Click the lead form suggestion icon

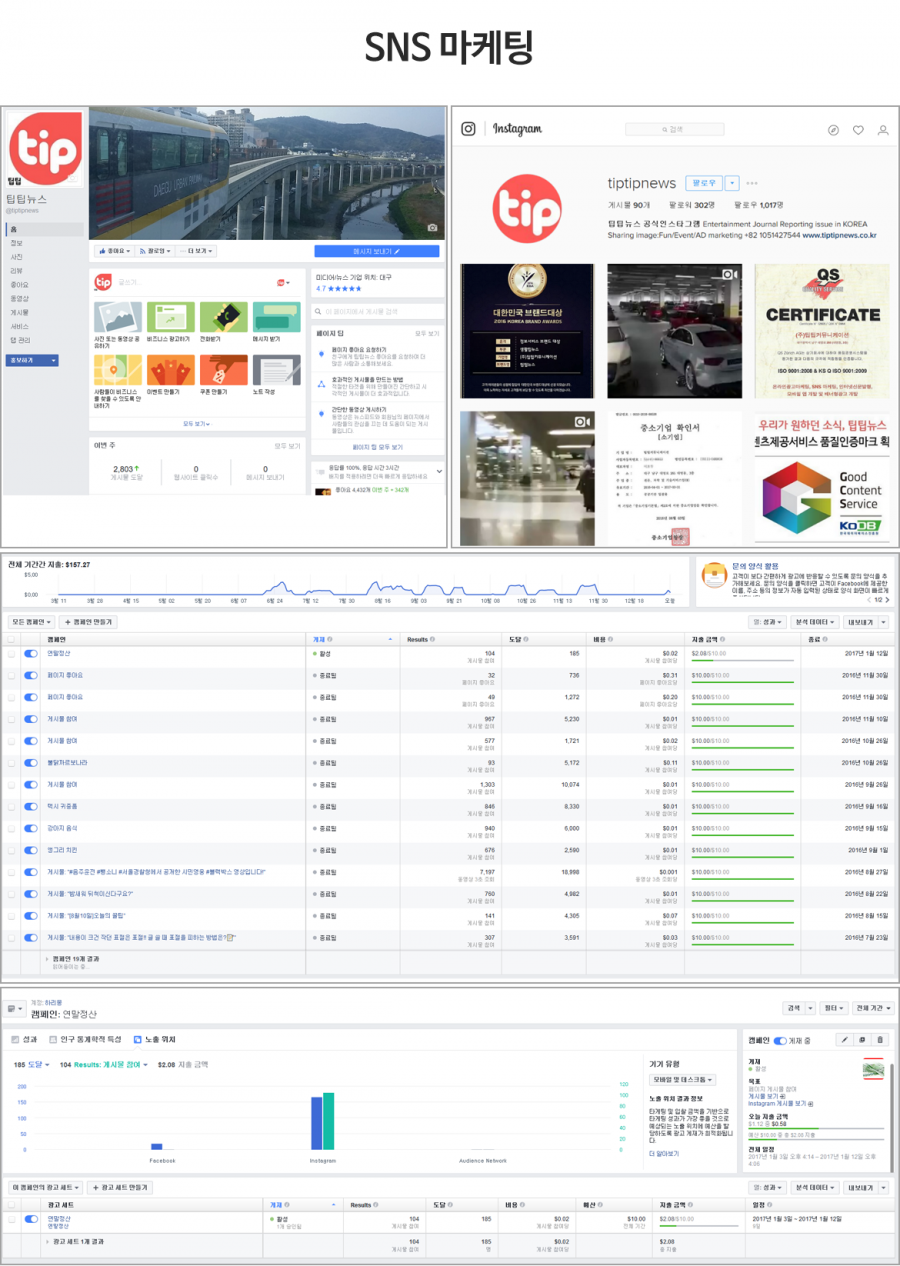(713, 574)
